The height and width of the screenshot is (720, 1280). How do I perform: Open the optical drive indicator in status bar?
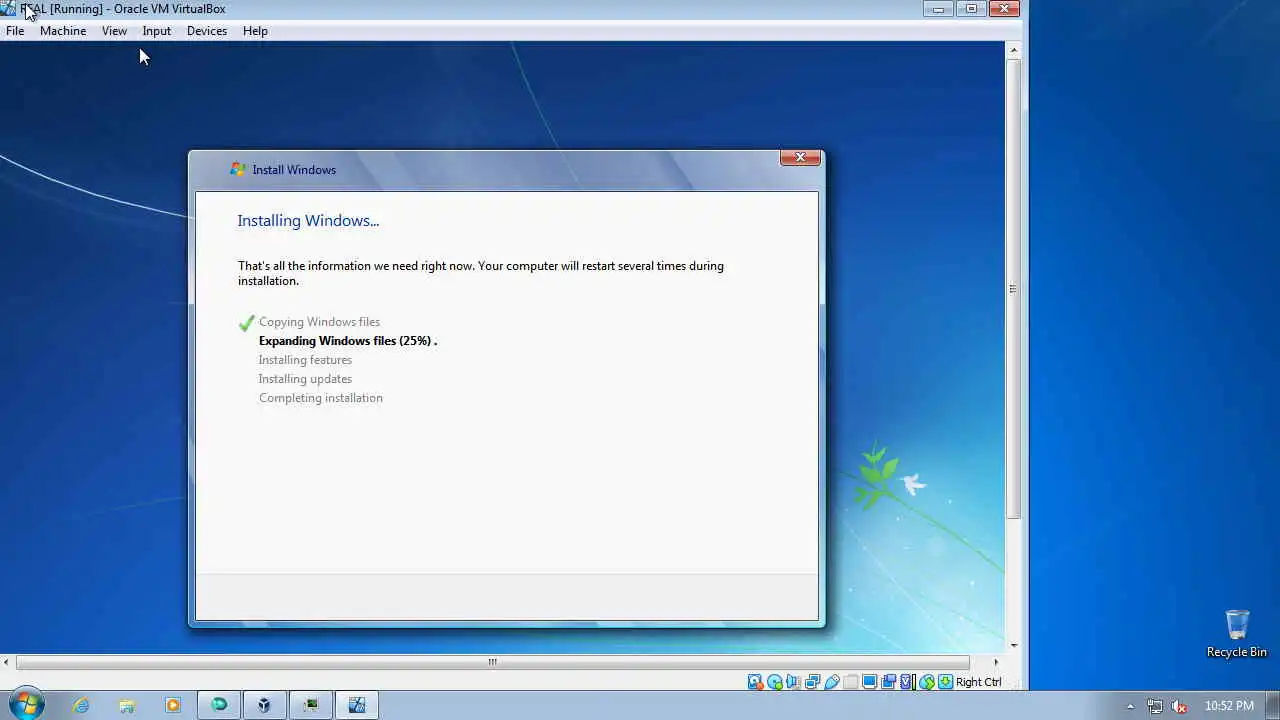click(775, 682)
